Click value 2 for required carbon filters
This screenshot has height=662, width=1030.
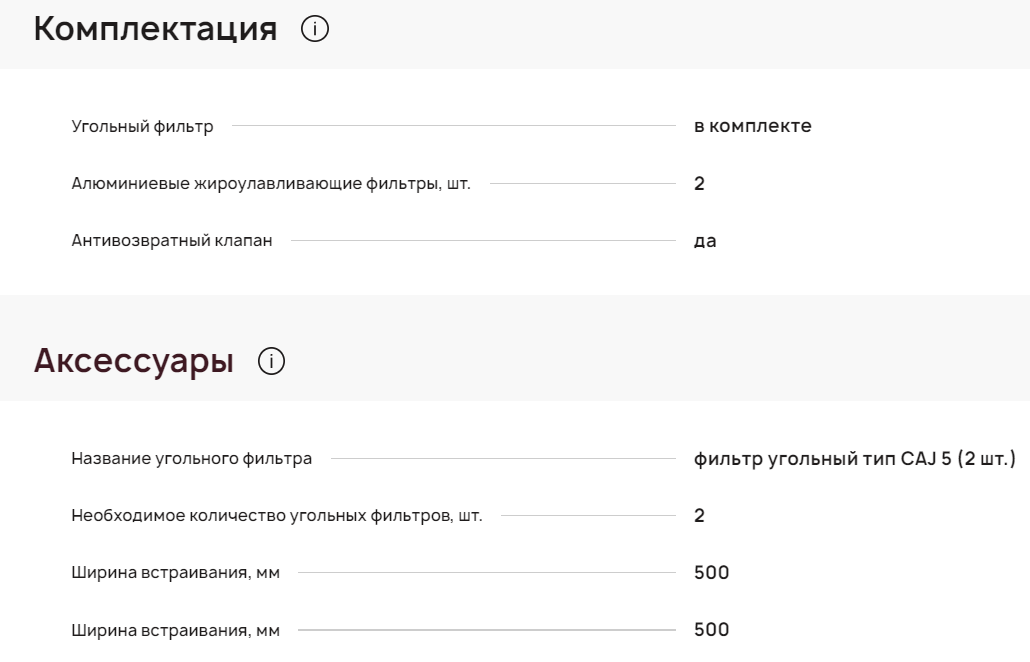coord(700,516)
